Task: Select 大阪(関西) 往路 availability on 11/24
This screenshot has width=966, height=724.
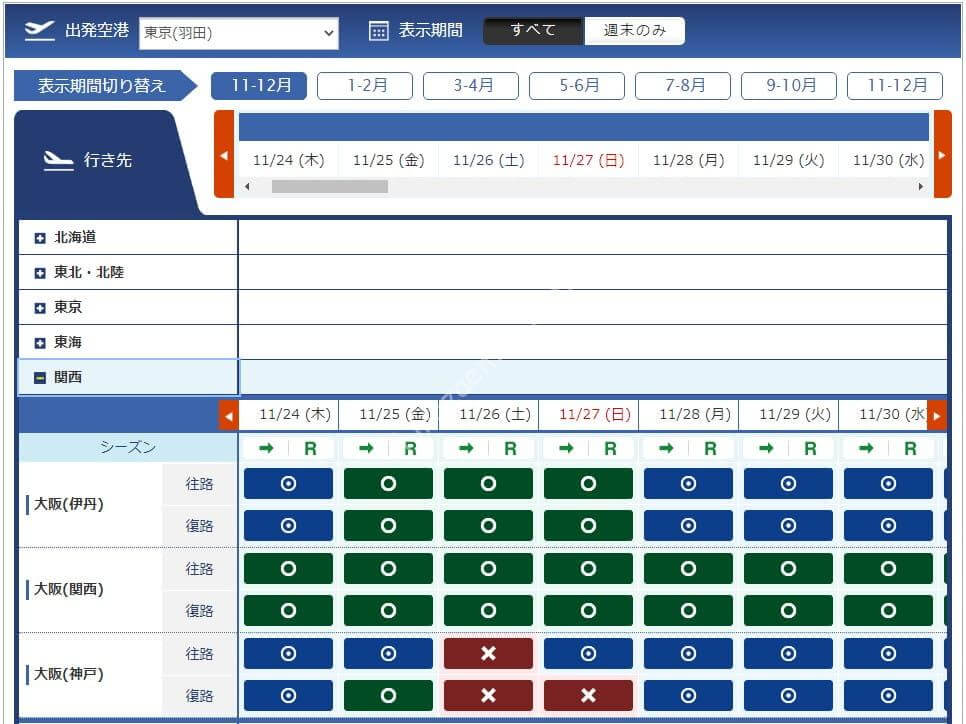Action: [x=288, y=568]
